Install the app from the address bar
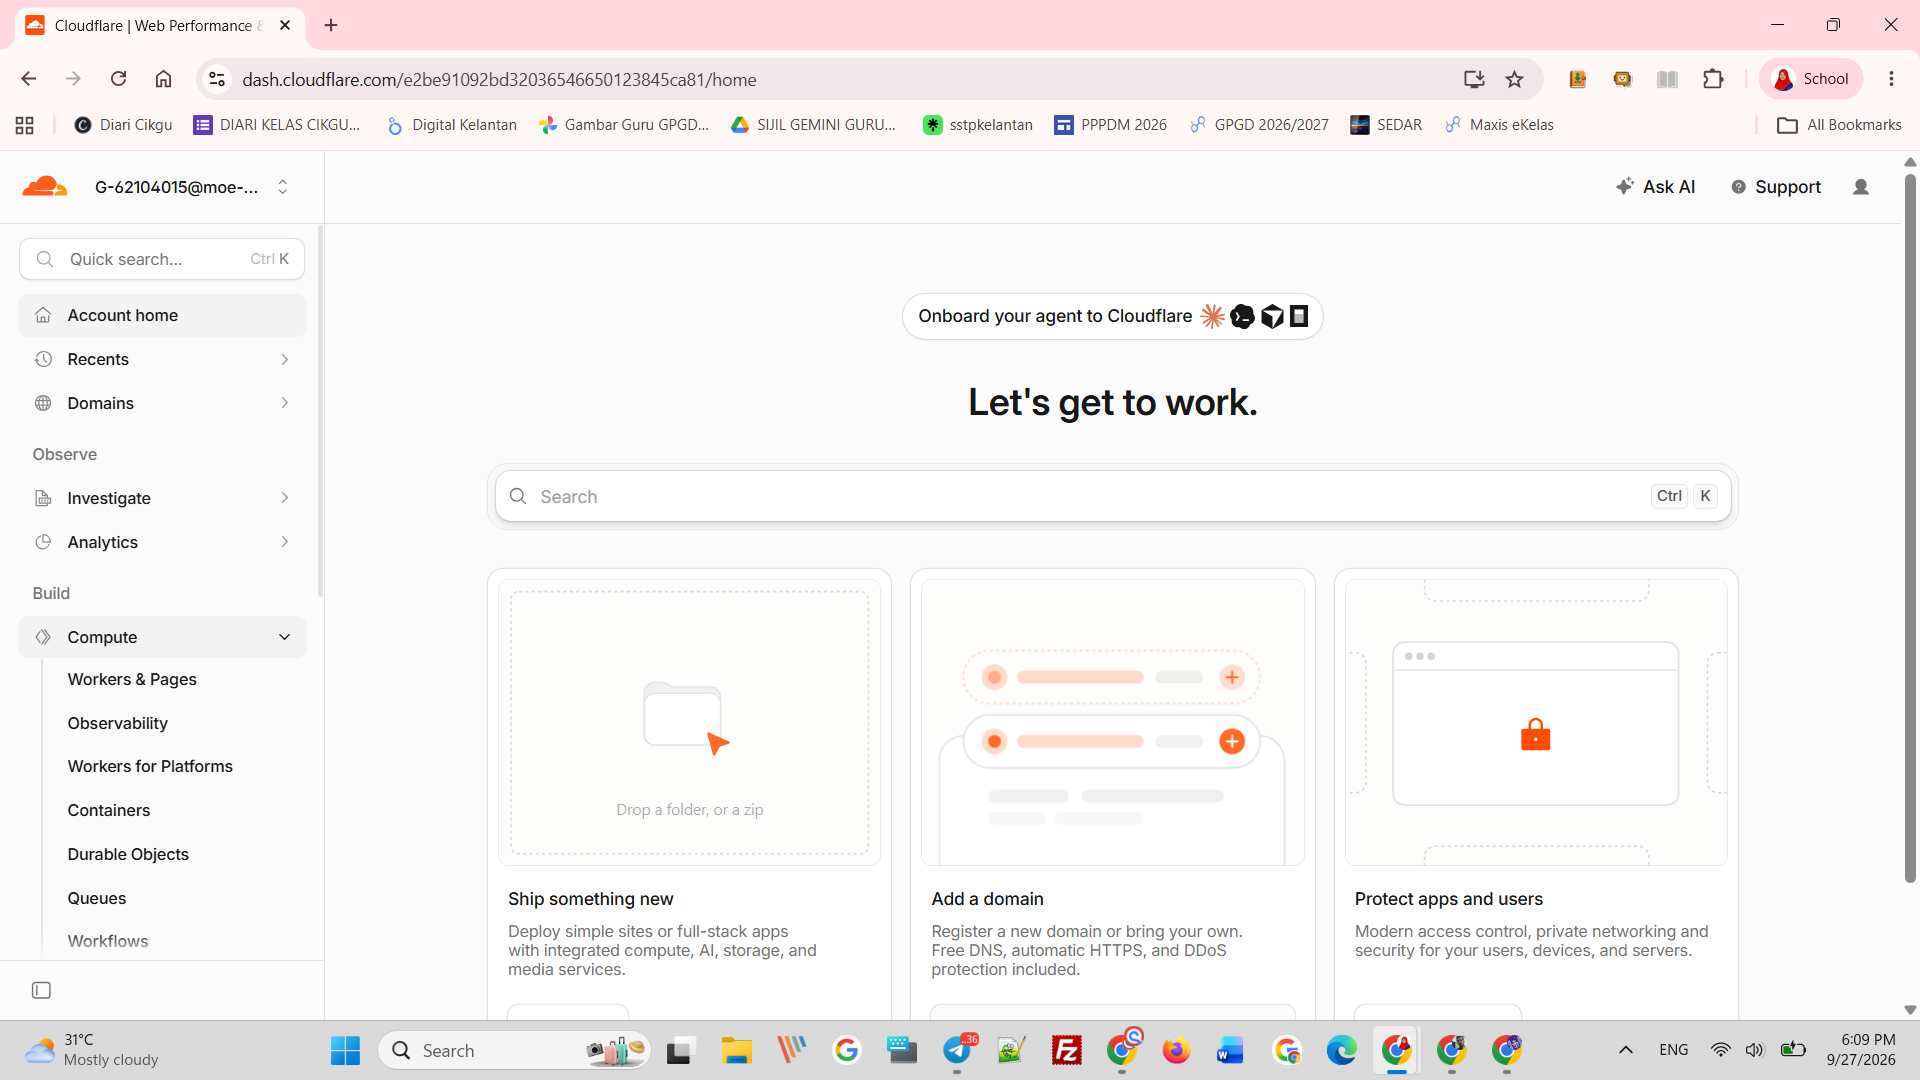This screenshot has height=1080, width=1920. 1474,79
